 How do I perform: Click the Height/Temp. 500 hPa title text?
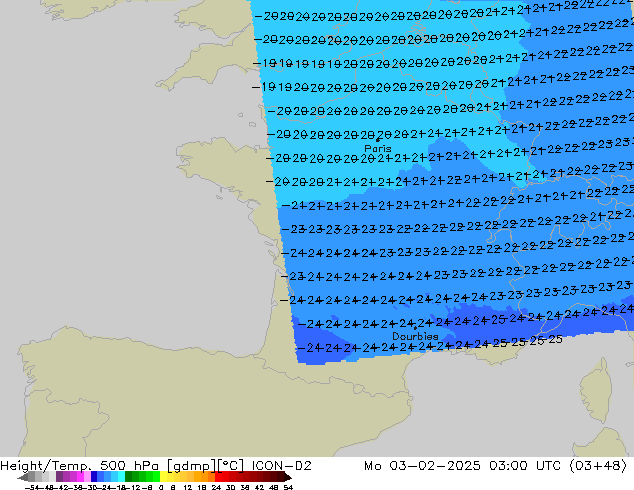[81, 466]
